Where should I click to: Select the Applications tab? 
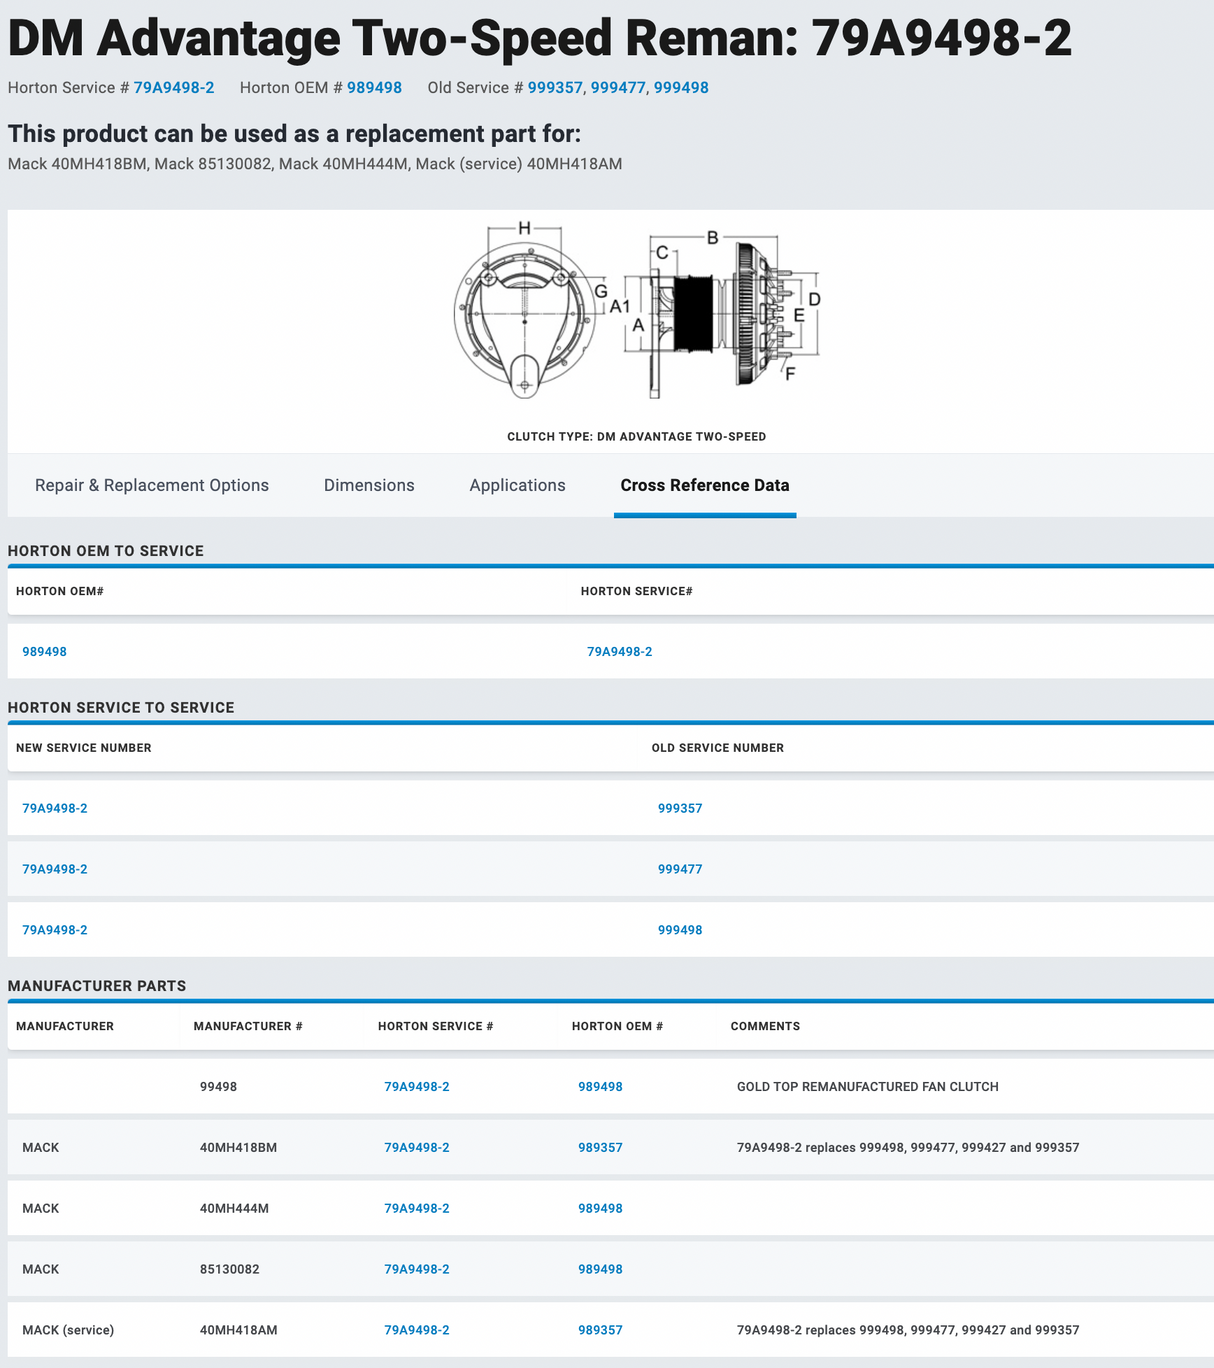(x=517, y=485)
